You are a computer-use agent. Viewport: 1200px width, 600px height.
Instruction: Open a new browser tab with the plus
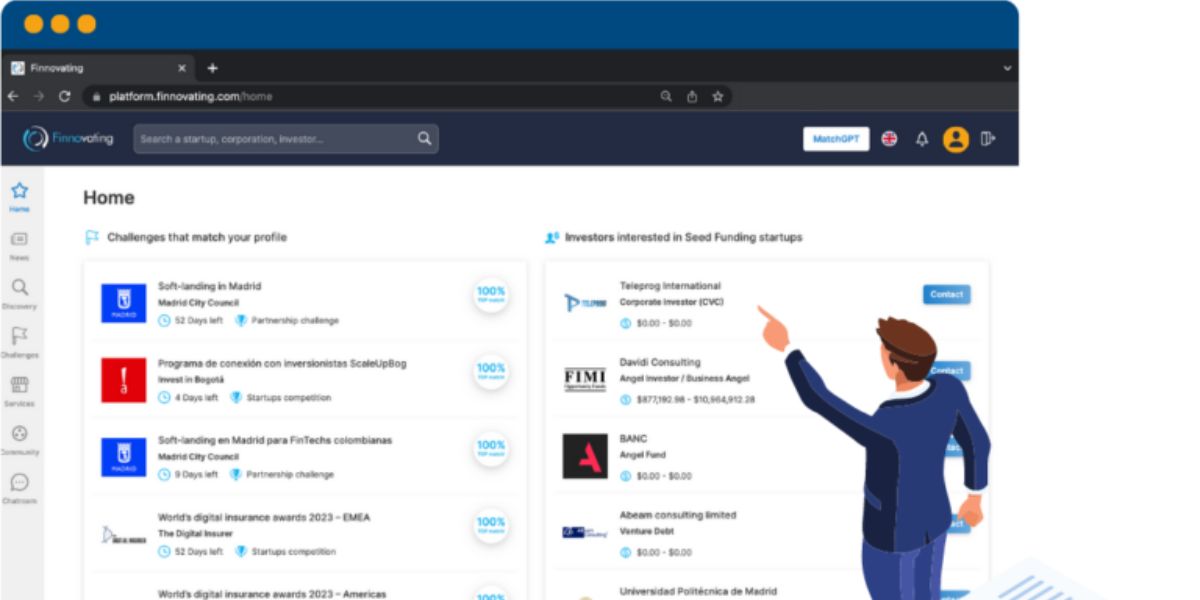(212, 68)
